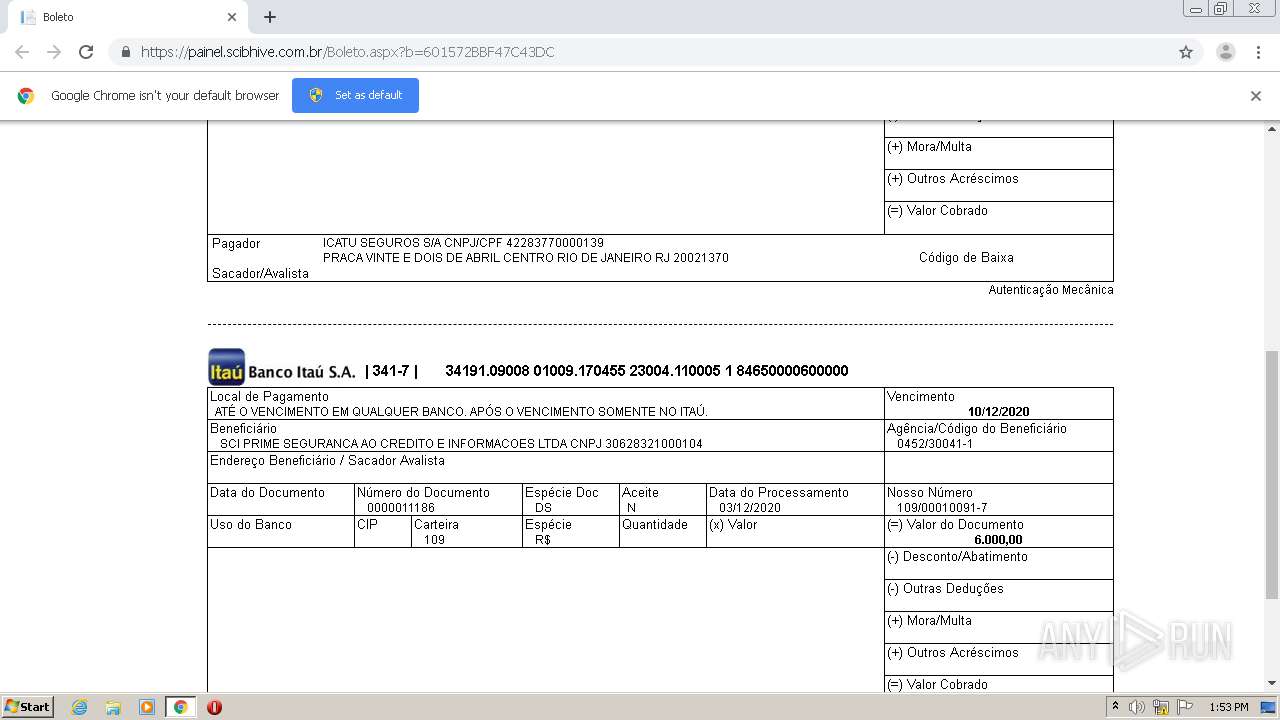This screenshot has height=720, width=1280.
Task: Click the PRACA VINTE E DOIS address line
Action: tap(526, 258)
